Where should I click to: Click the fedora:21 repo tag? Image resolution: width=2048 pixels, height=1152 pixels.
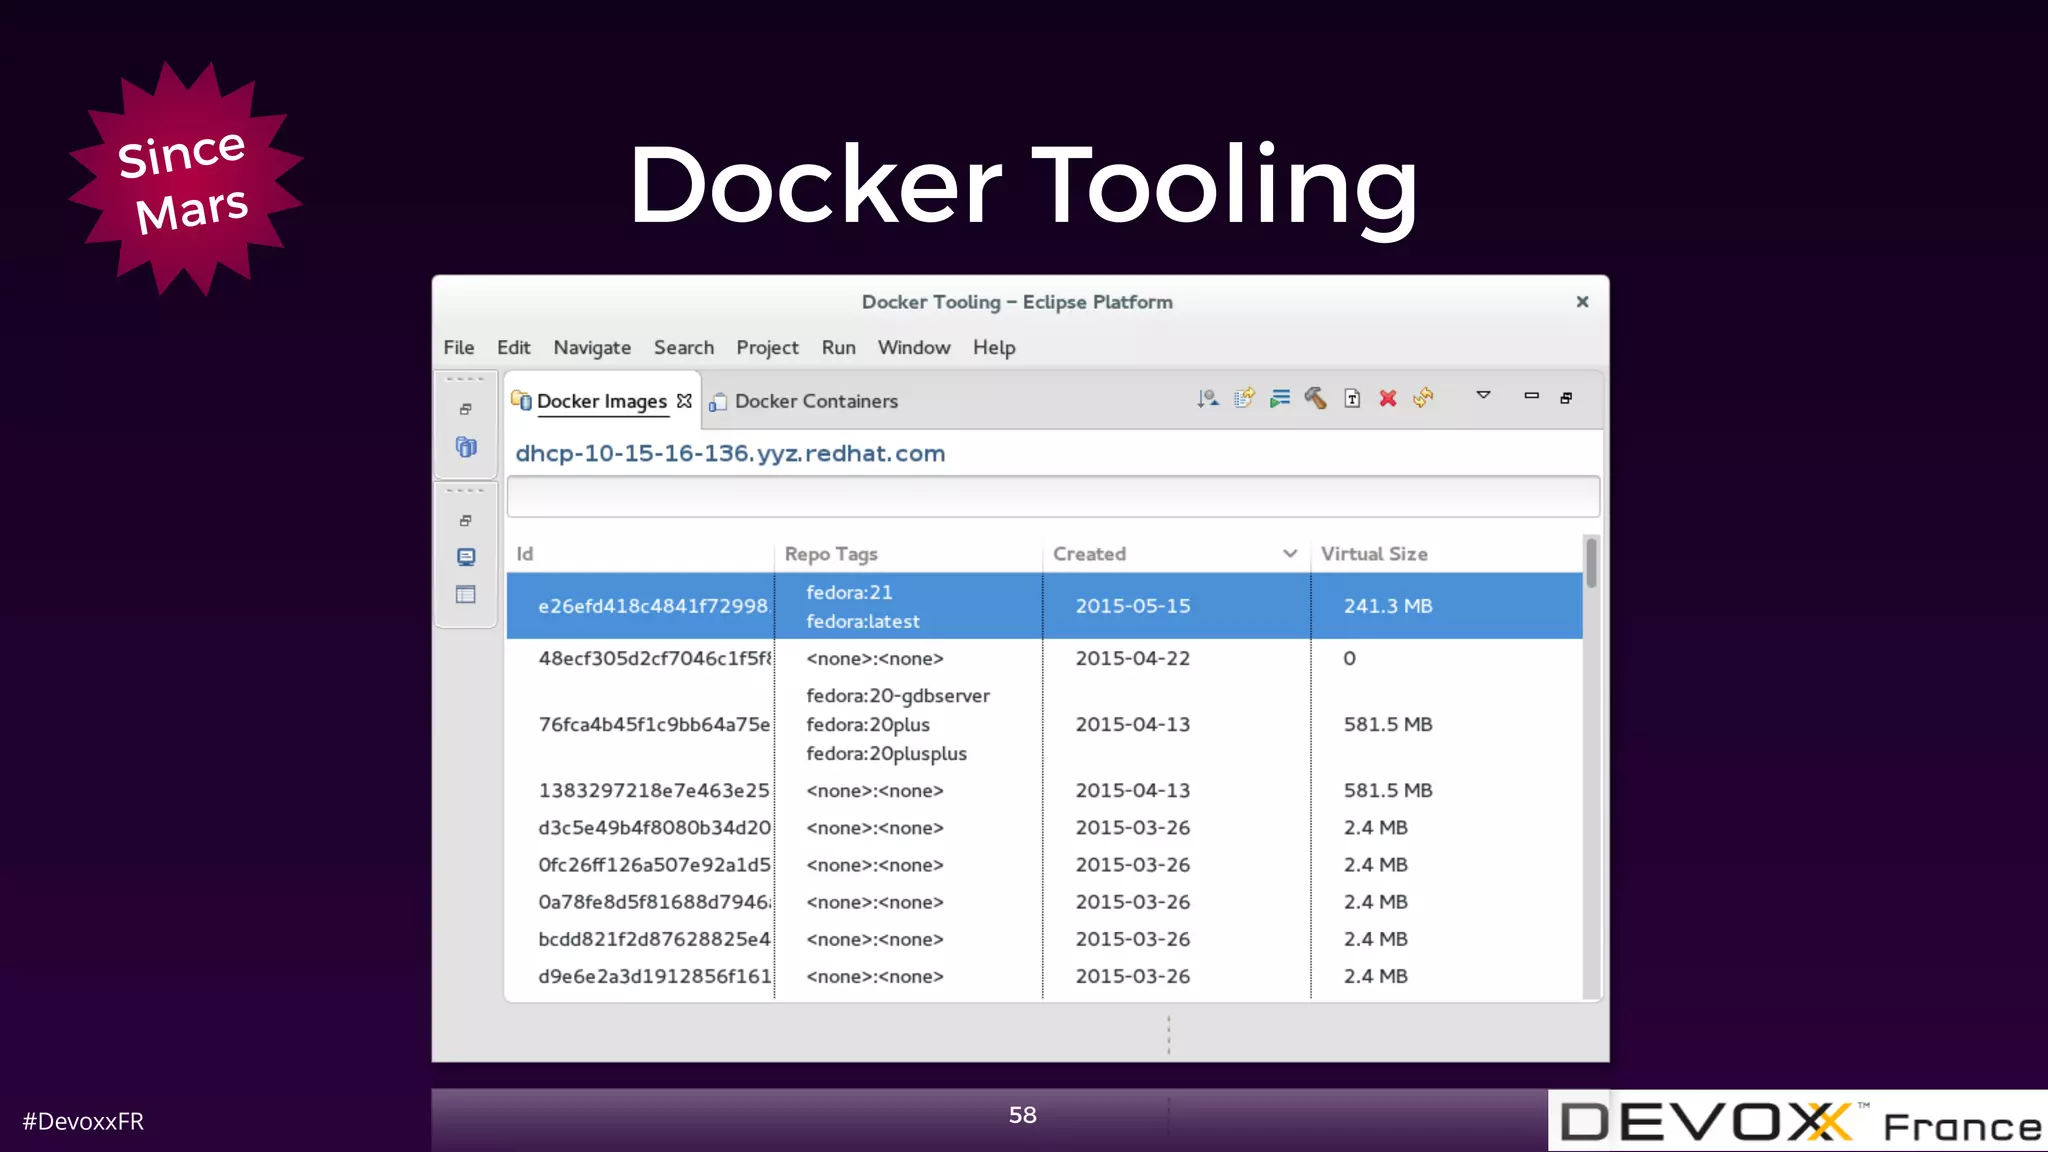pos(849,592)
